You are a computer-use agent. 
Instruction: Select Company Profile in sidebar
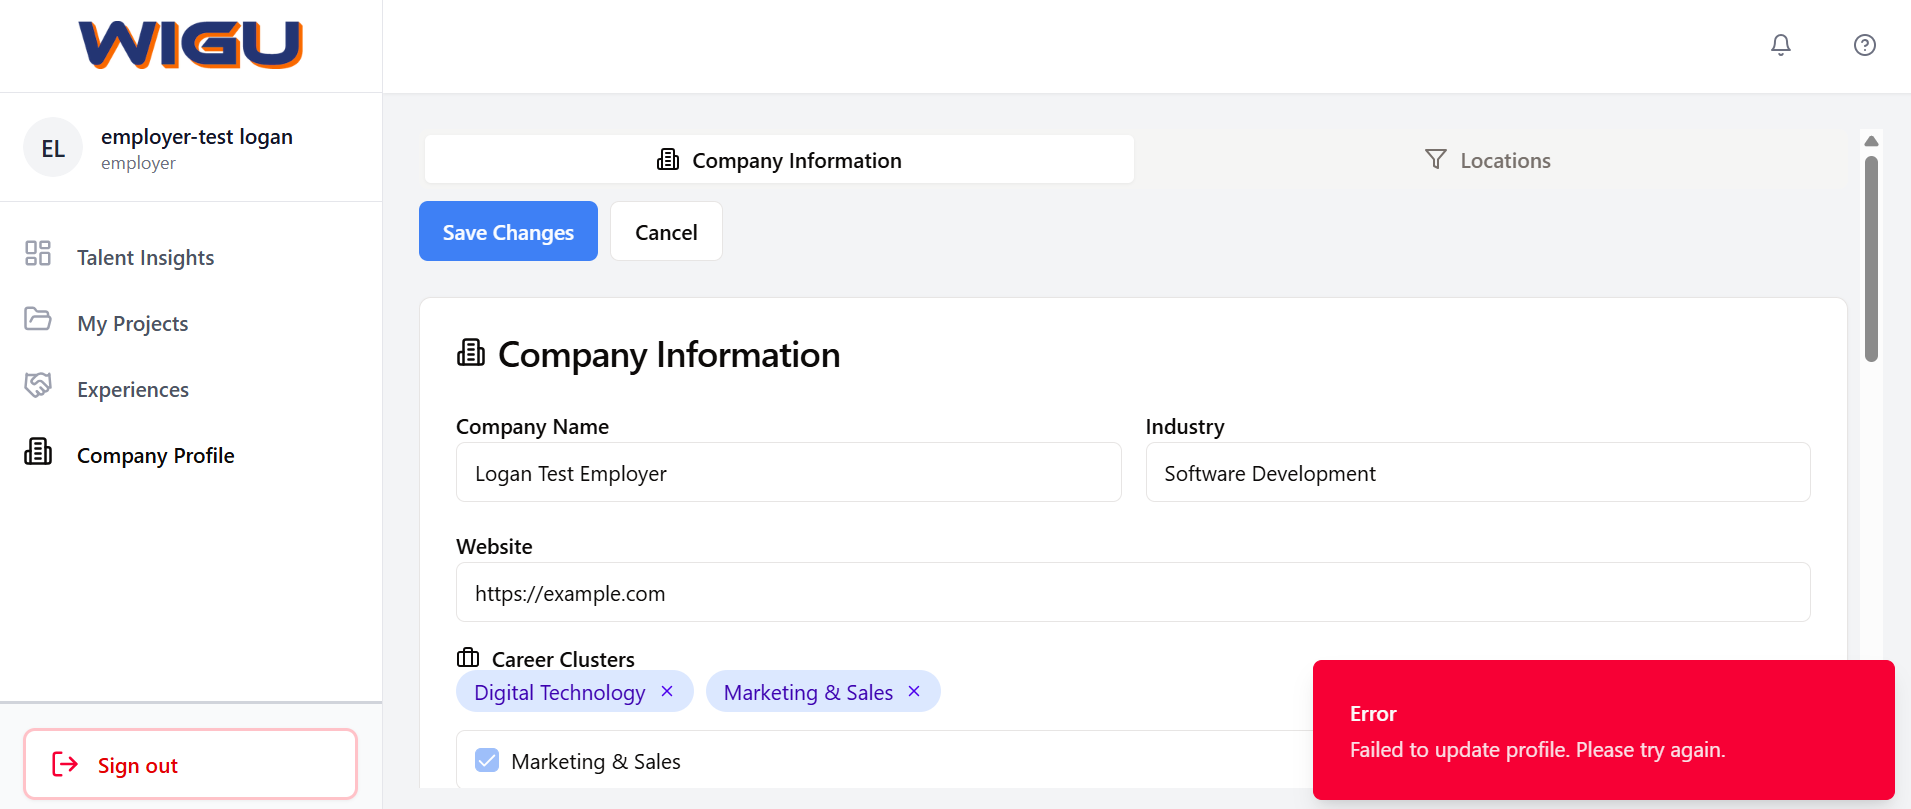(x=155, y=456)
